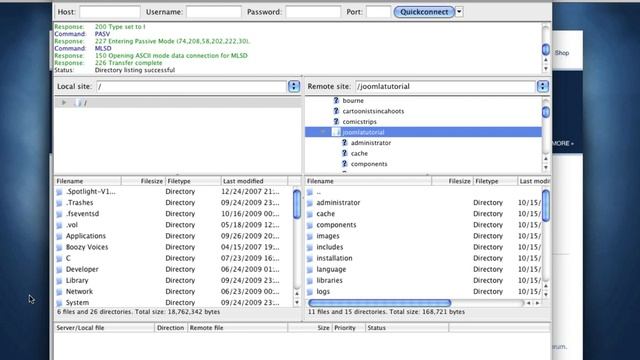Screen dimensions: 640x360
Task: Click the Status queue column header
Action: coord(407,328)
